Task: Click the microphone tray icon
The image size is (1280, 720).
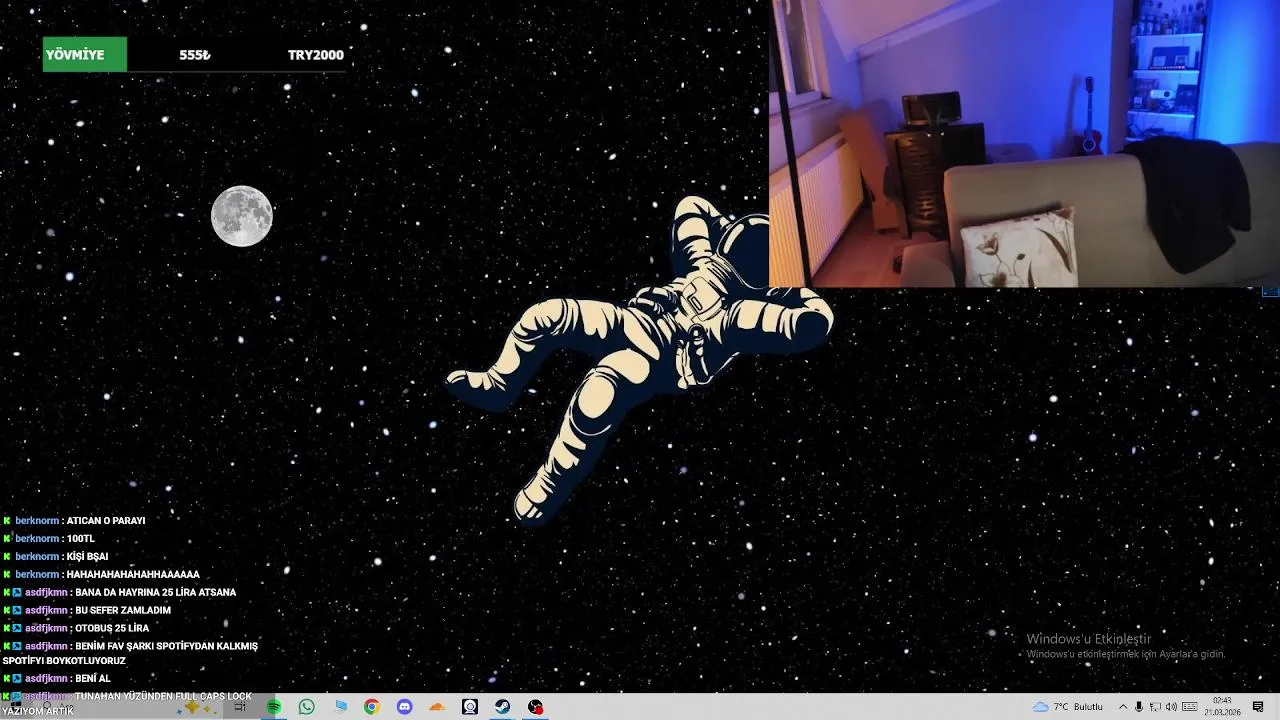Action: pyautogui.click(x=1139, y=707)
